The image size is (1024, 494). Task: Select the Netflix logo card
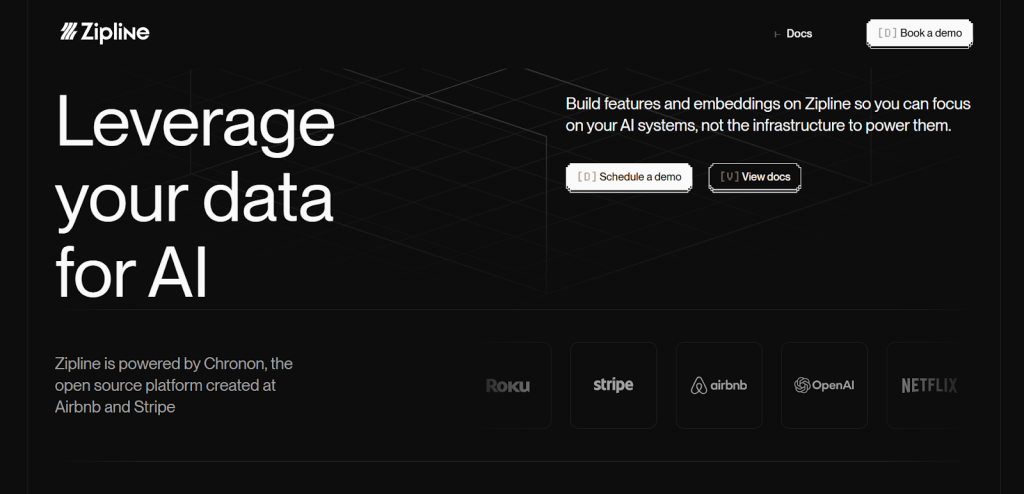click(x=929, y=386)
